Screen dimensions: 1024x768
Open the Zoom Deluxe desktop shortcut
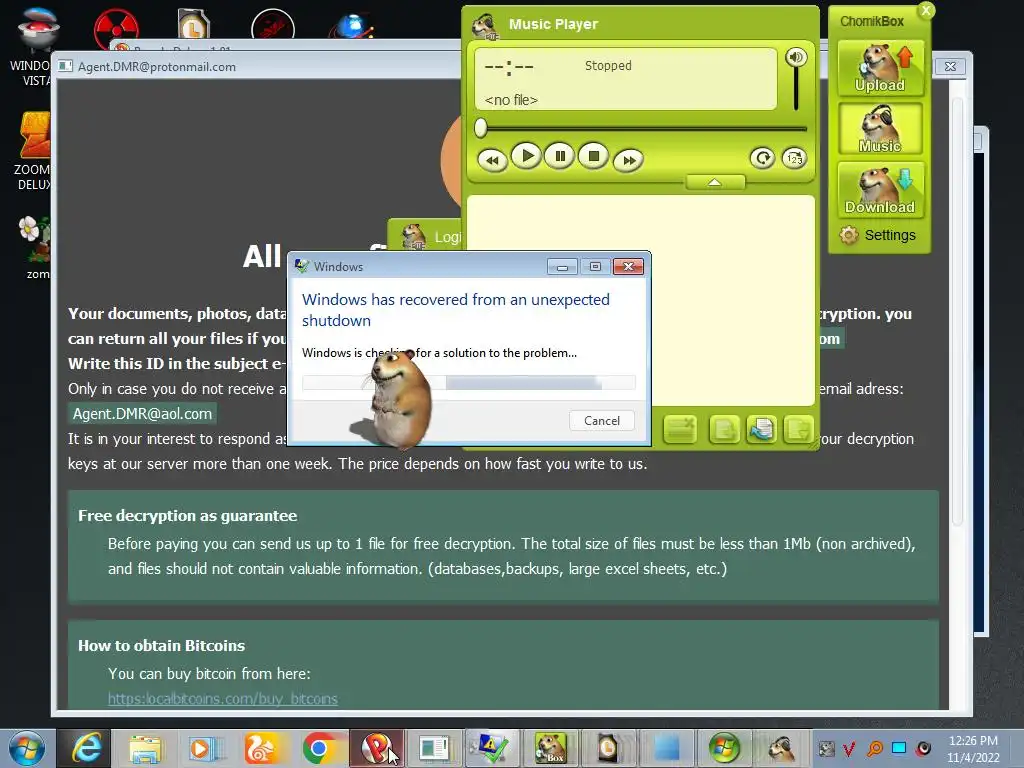click(x=34, y=151)
